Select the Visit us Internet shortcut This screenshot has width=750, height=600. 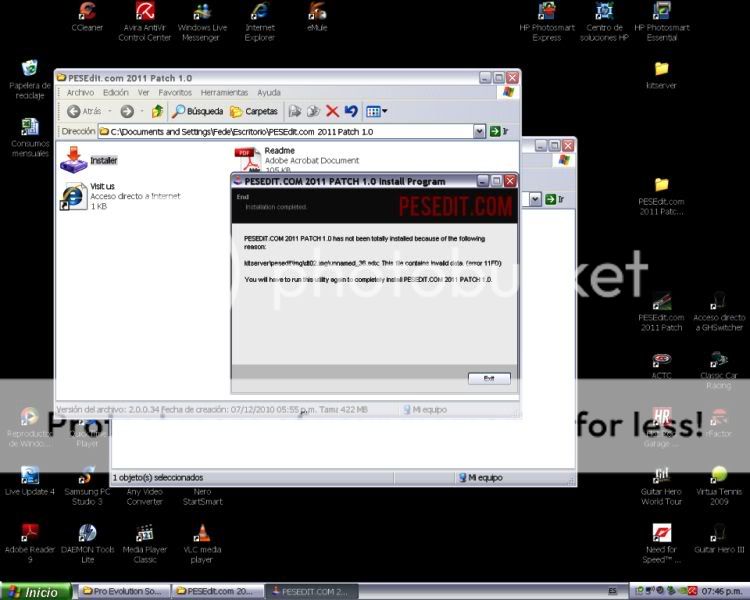tap(120, 196)
